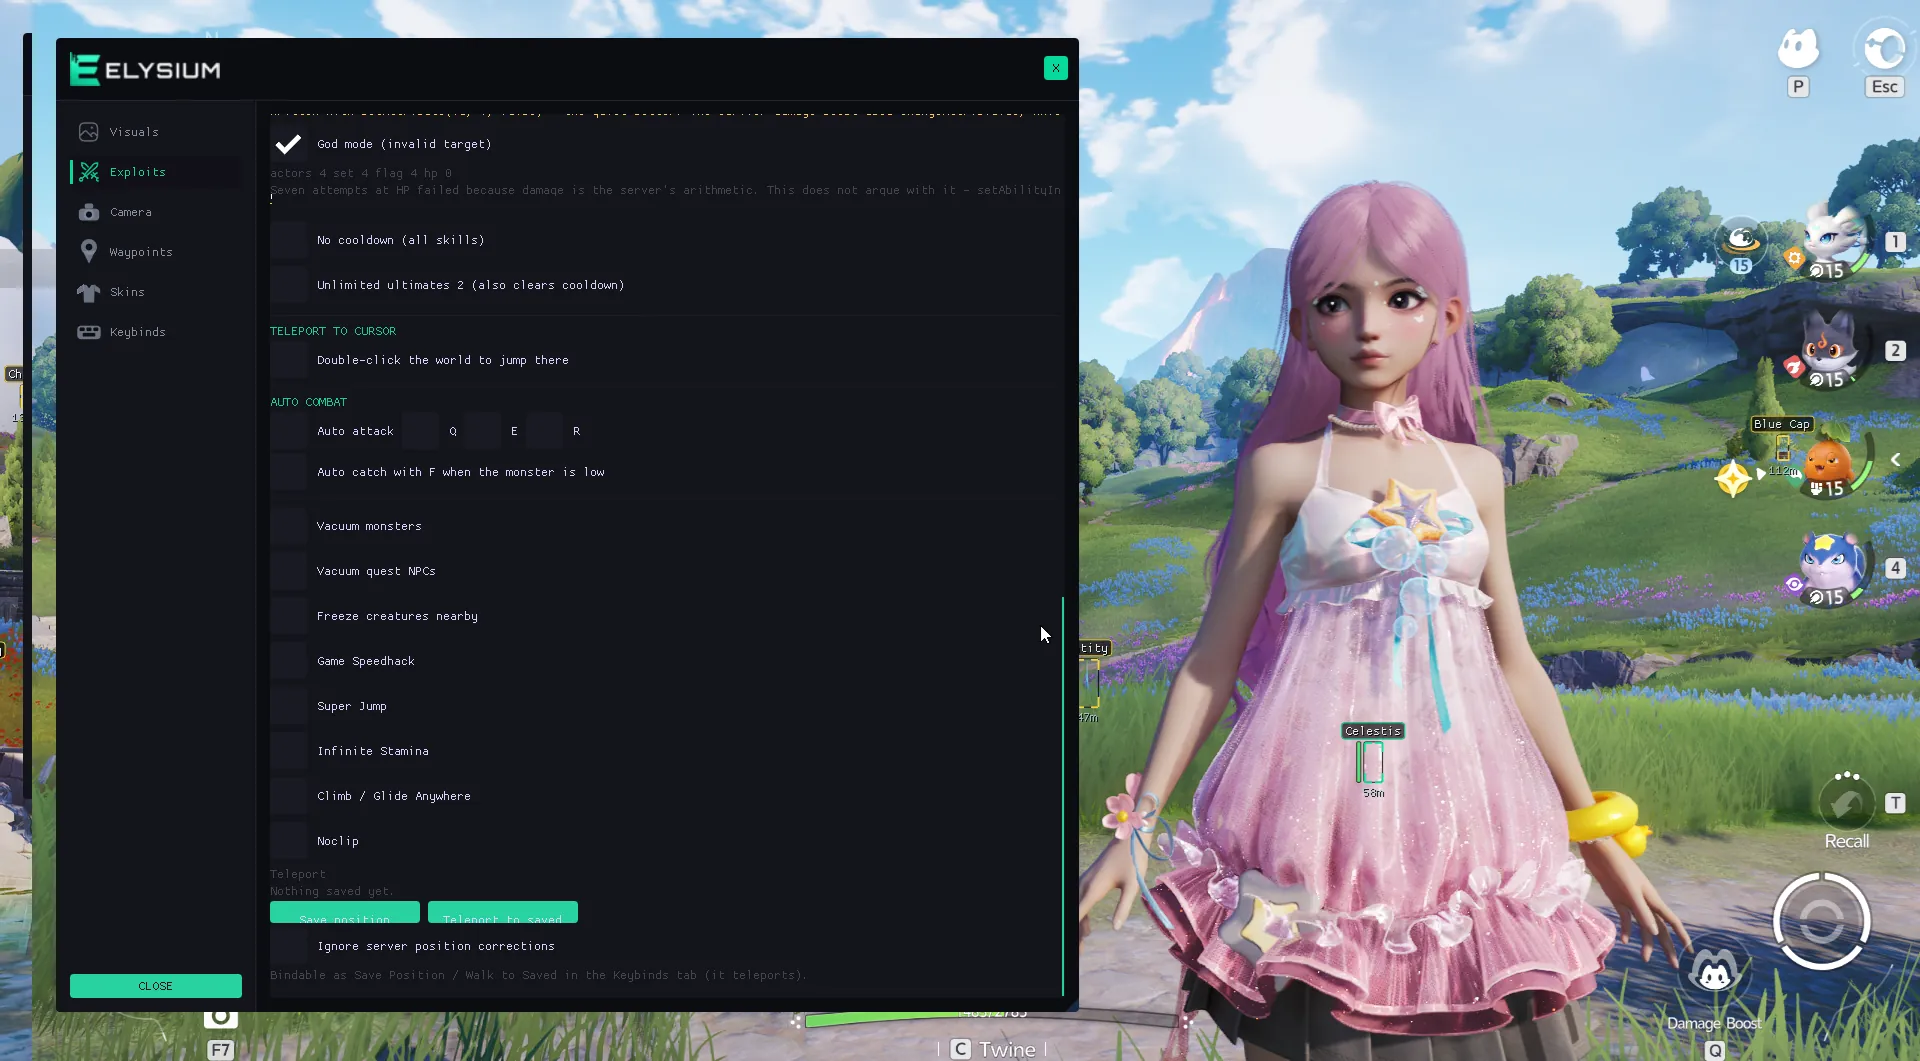
Task: Enable Noclip checkbox
Action: (288, 841)
